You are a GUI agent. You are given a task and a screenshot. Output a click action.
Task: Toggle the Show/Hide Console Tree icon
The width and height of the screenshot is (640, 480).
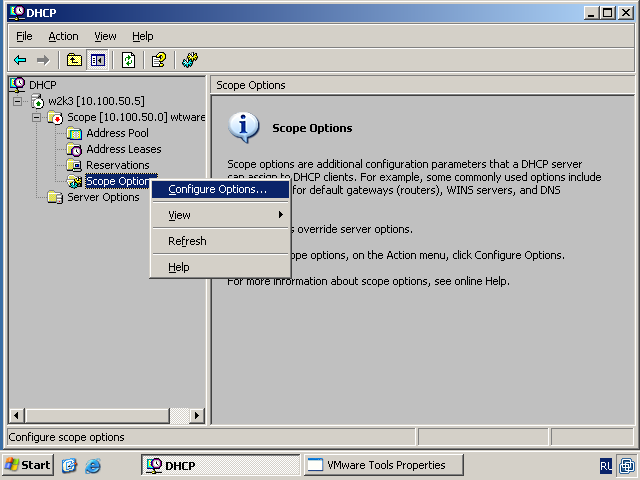pos(98,60)
